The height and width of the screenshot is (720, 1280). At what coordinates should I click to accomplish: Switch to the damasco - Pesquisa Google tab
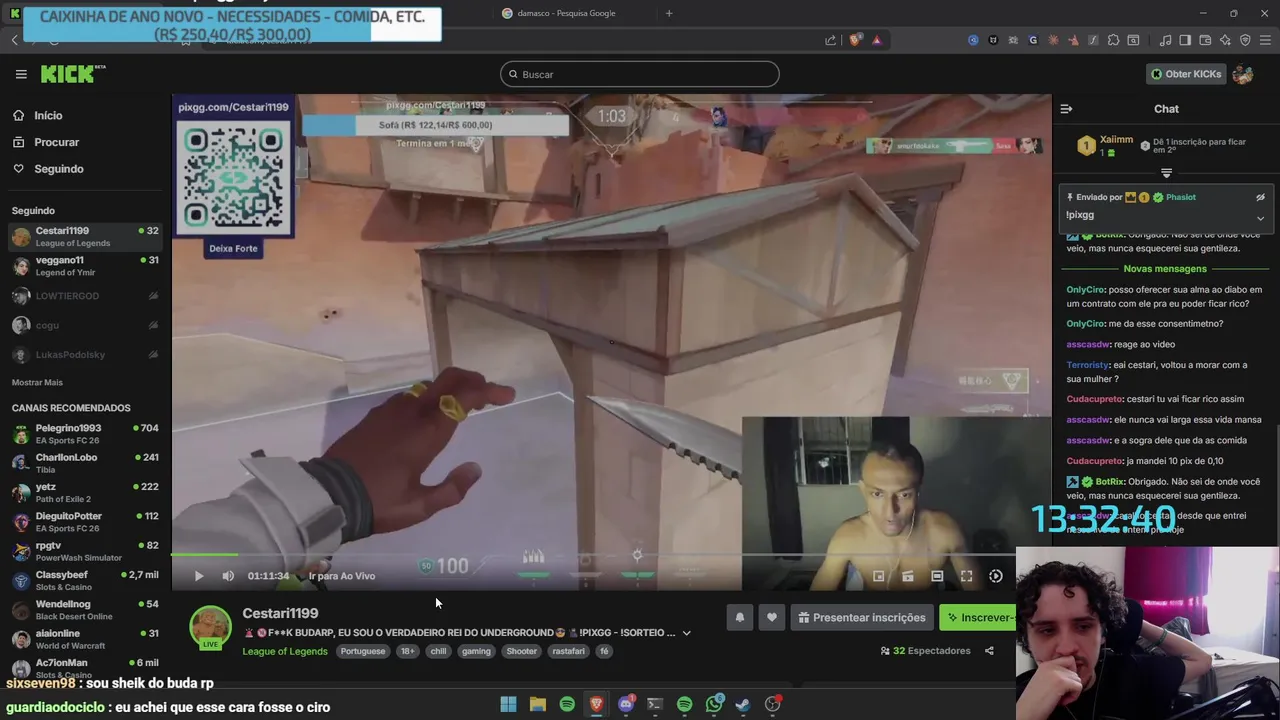(565, 13)
